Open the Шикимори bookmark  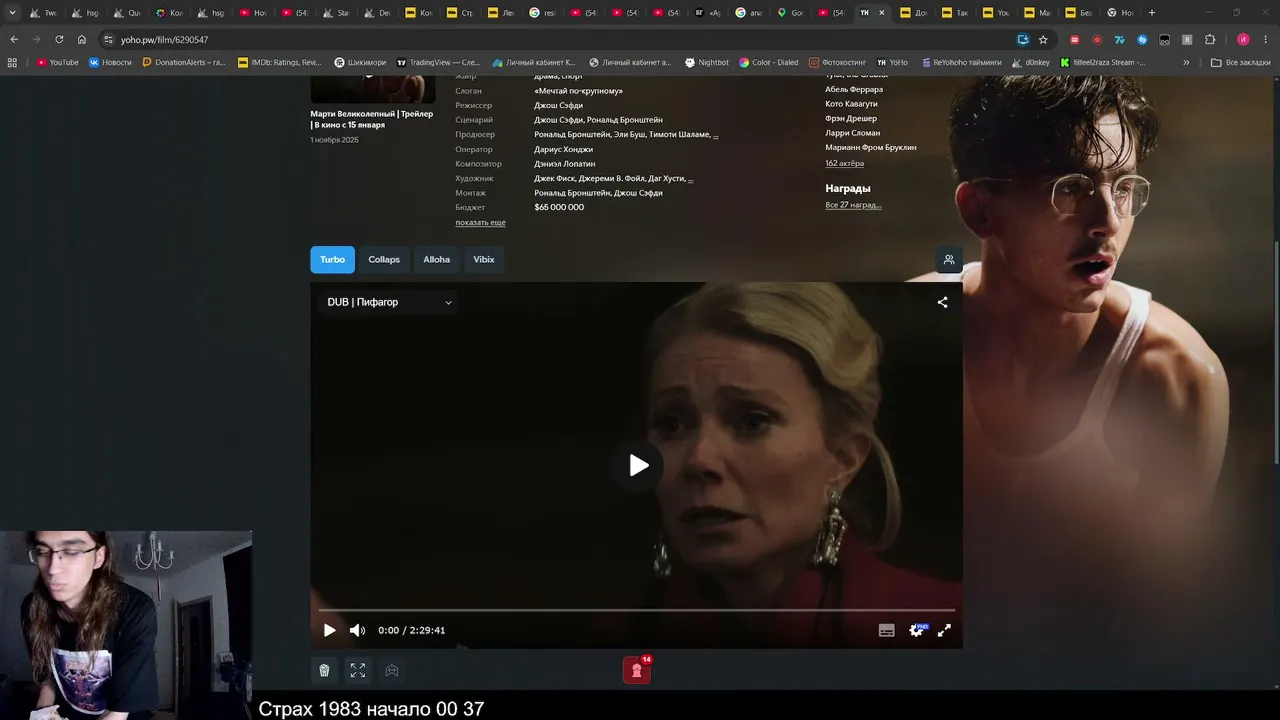click(x=360, y=62)
